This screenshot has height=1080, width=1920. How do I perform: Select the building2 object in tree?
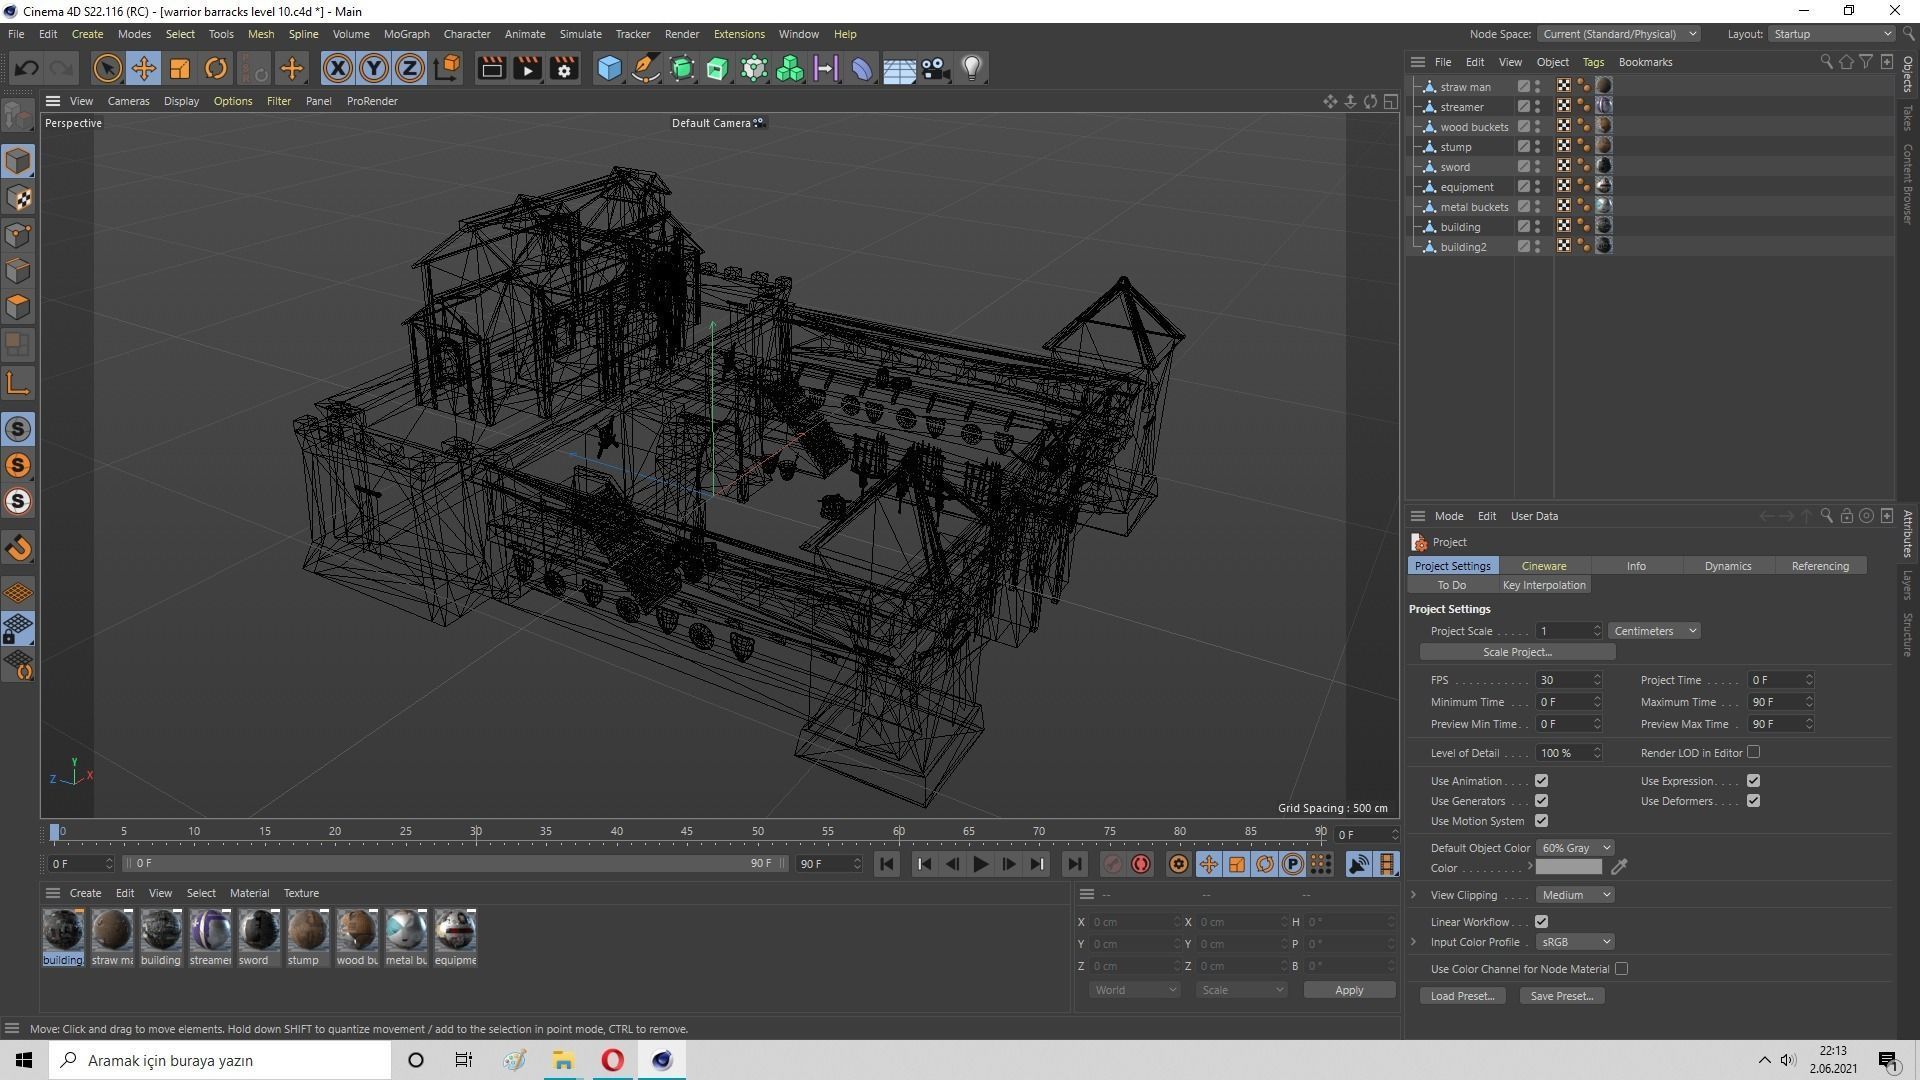[x=1463, y=247]
